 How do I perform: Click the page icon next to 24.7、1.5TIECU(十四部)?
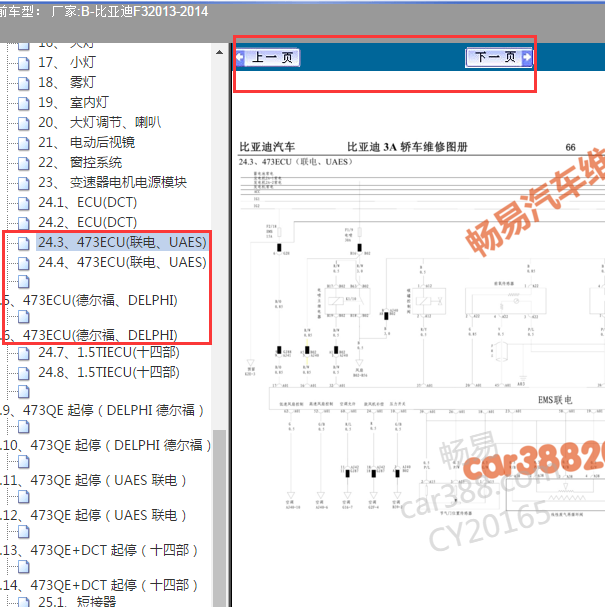click(24, 353)
